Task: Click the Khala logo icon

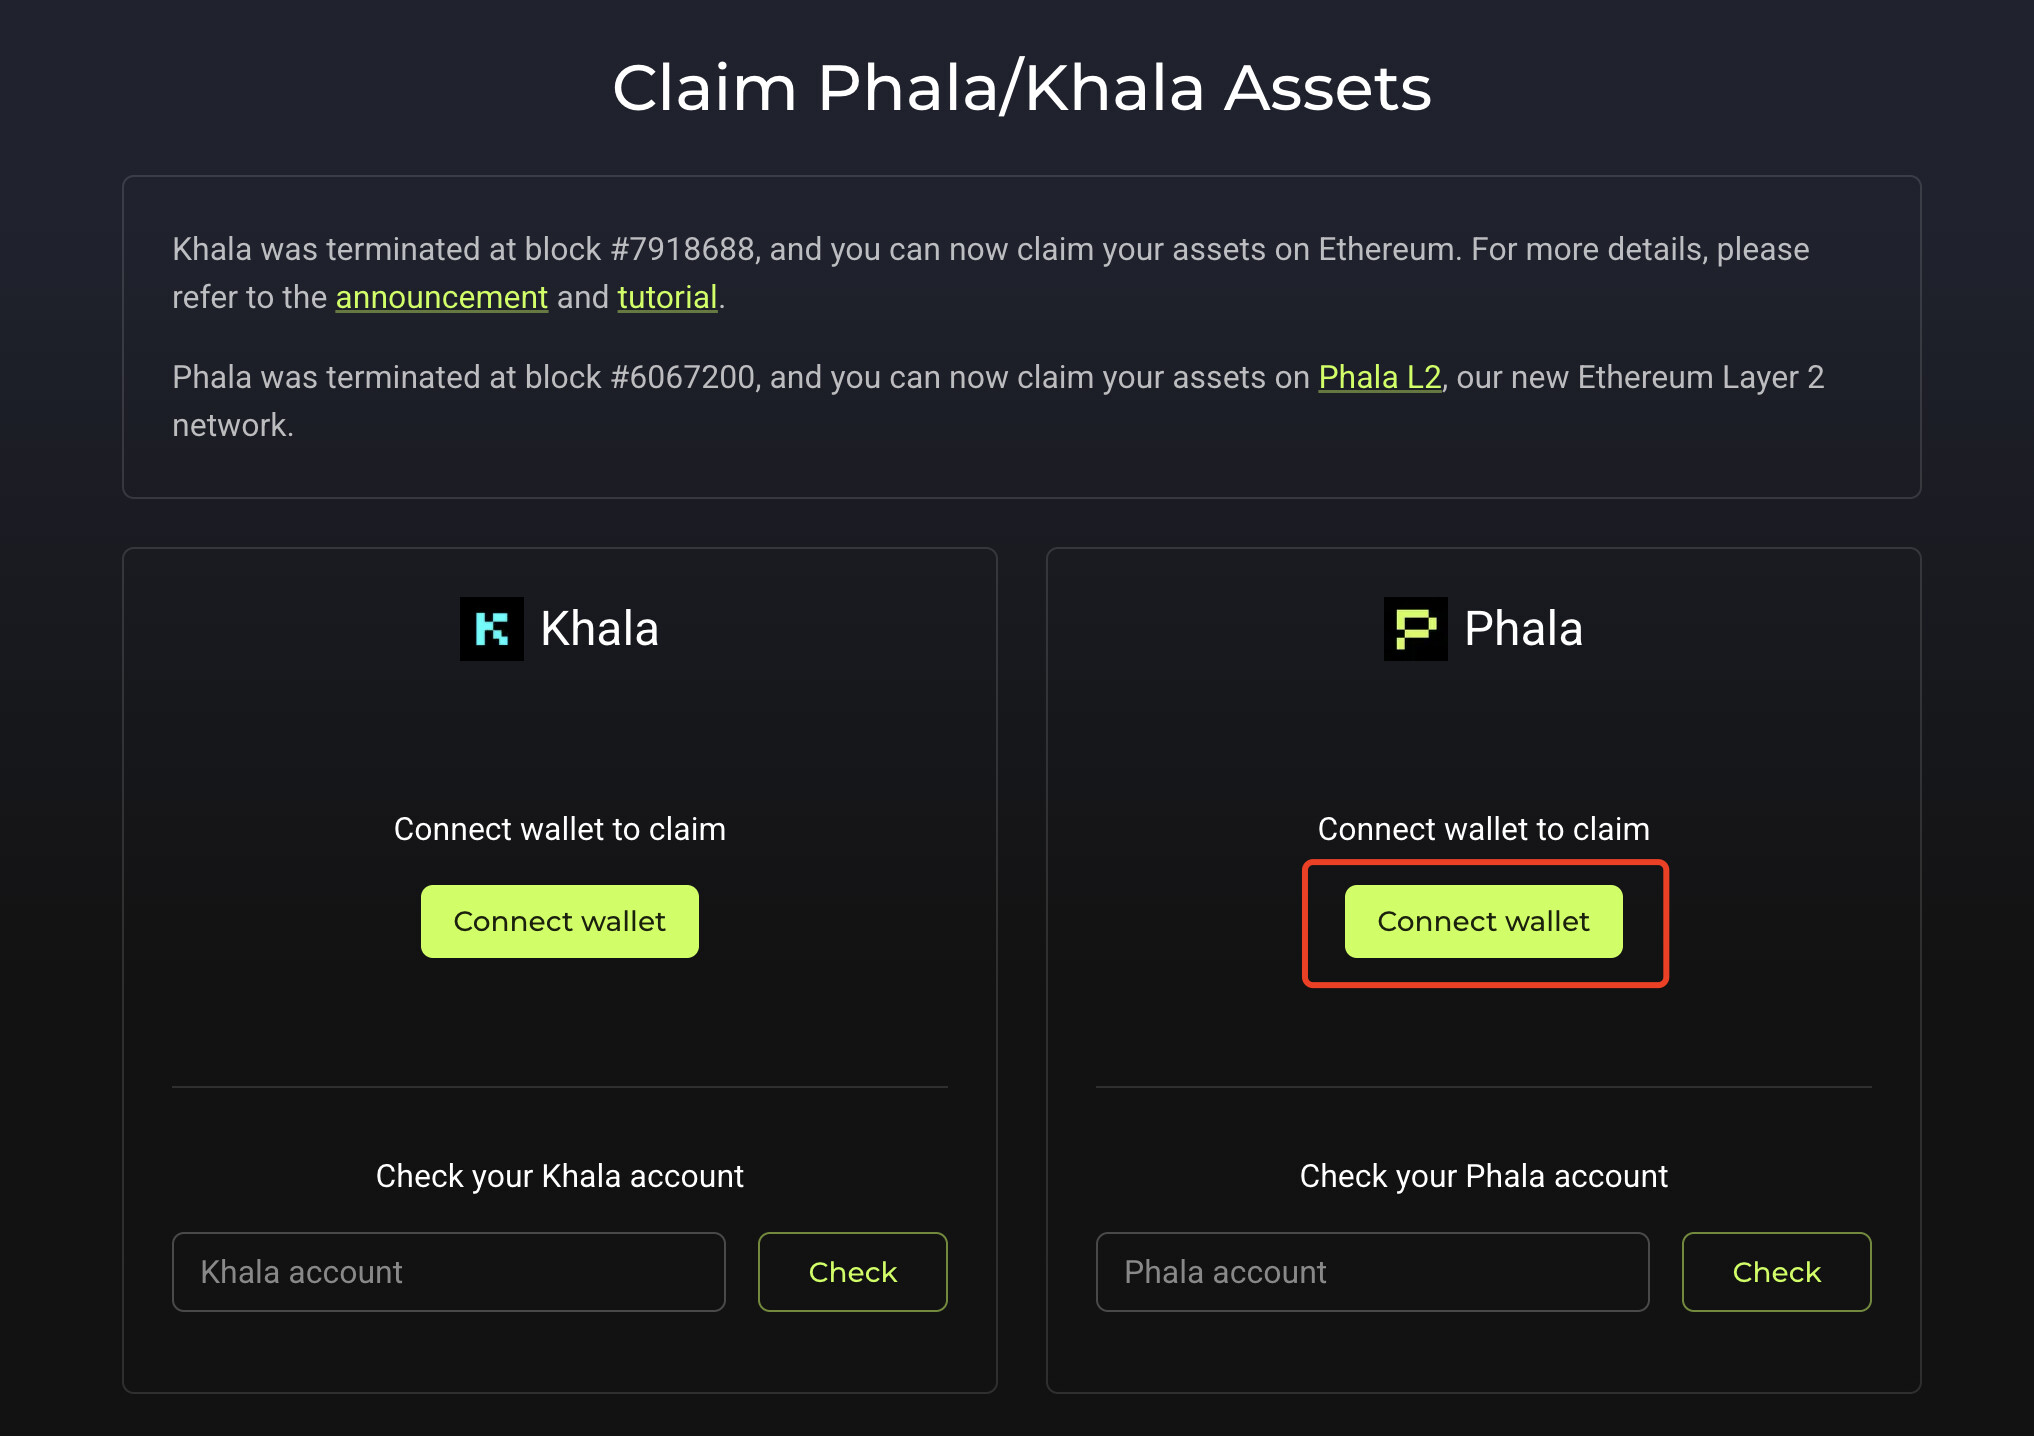Action: click(491, 629)
